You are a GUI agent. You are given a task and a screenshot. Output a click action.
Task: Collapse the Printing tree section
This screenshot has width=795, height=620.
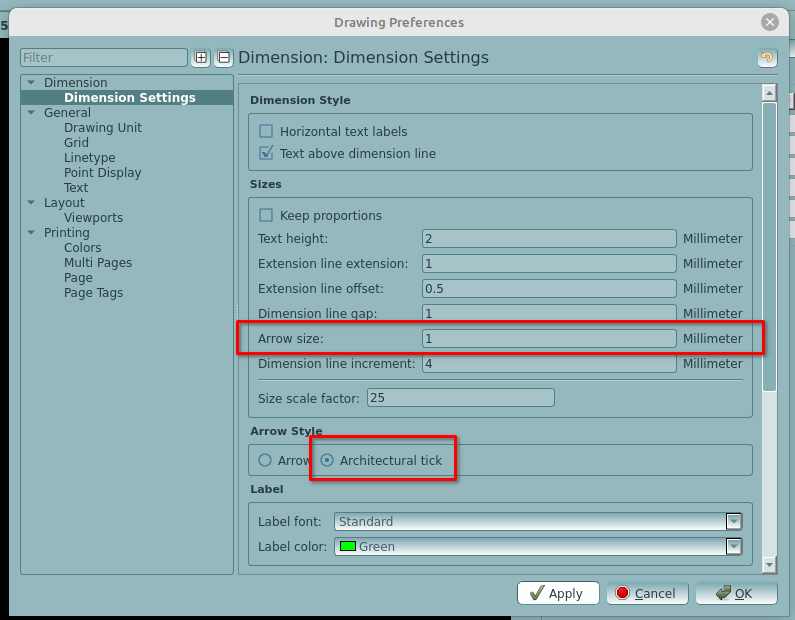(31, 233)
